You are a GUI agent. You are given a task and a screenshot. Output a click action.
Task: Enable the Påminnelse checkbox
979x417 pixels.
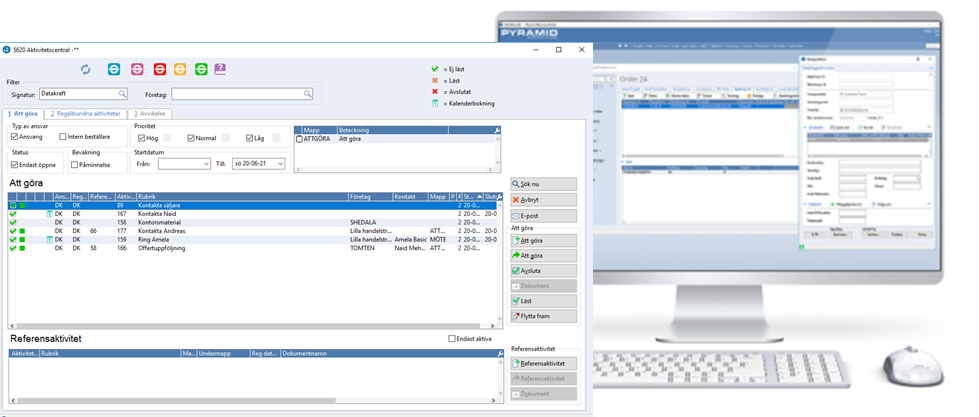(75, 164)
